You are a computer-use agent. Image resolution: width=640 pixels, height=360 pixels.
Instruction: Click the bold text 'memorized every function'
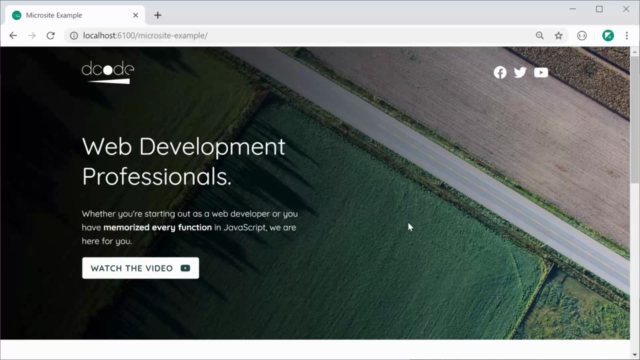tap(158, 227)
